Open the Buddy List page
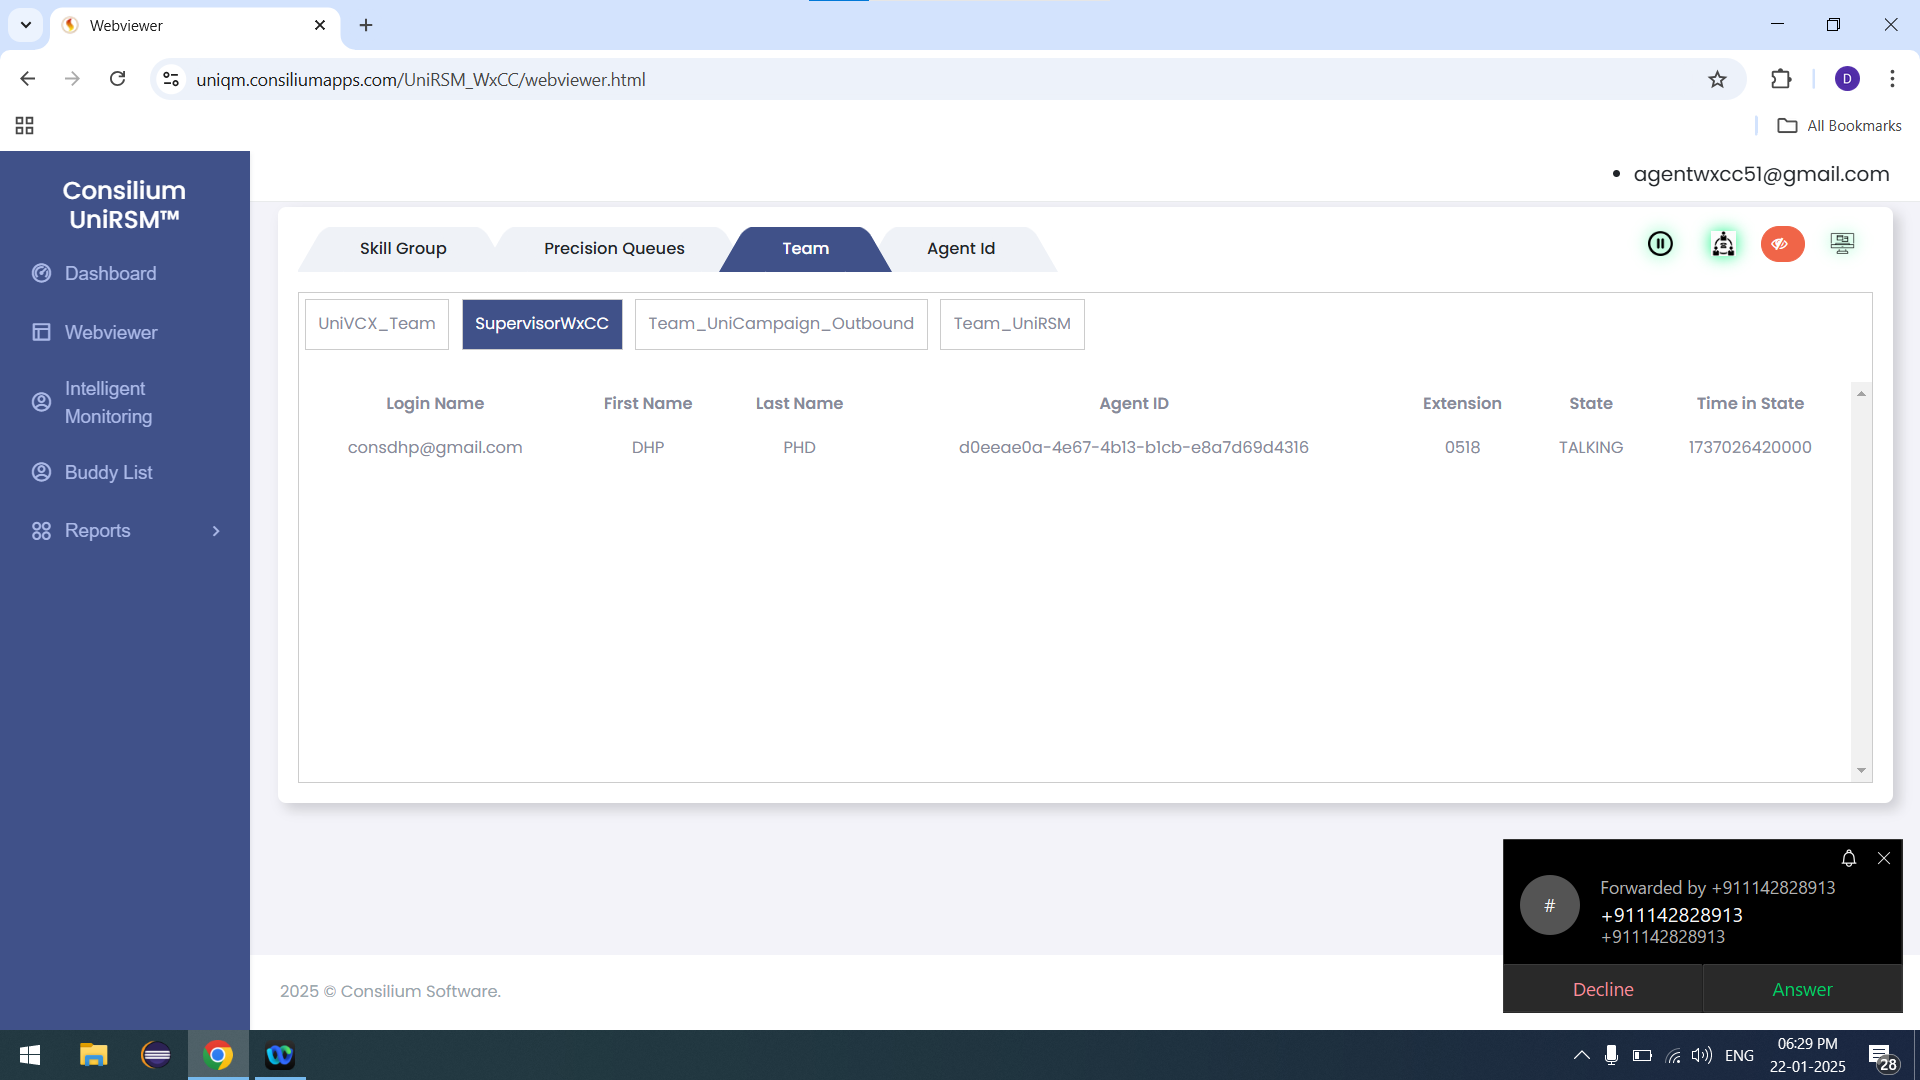1920x1080 pixels. [108, 472]
